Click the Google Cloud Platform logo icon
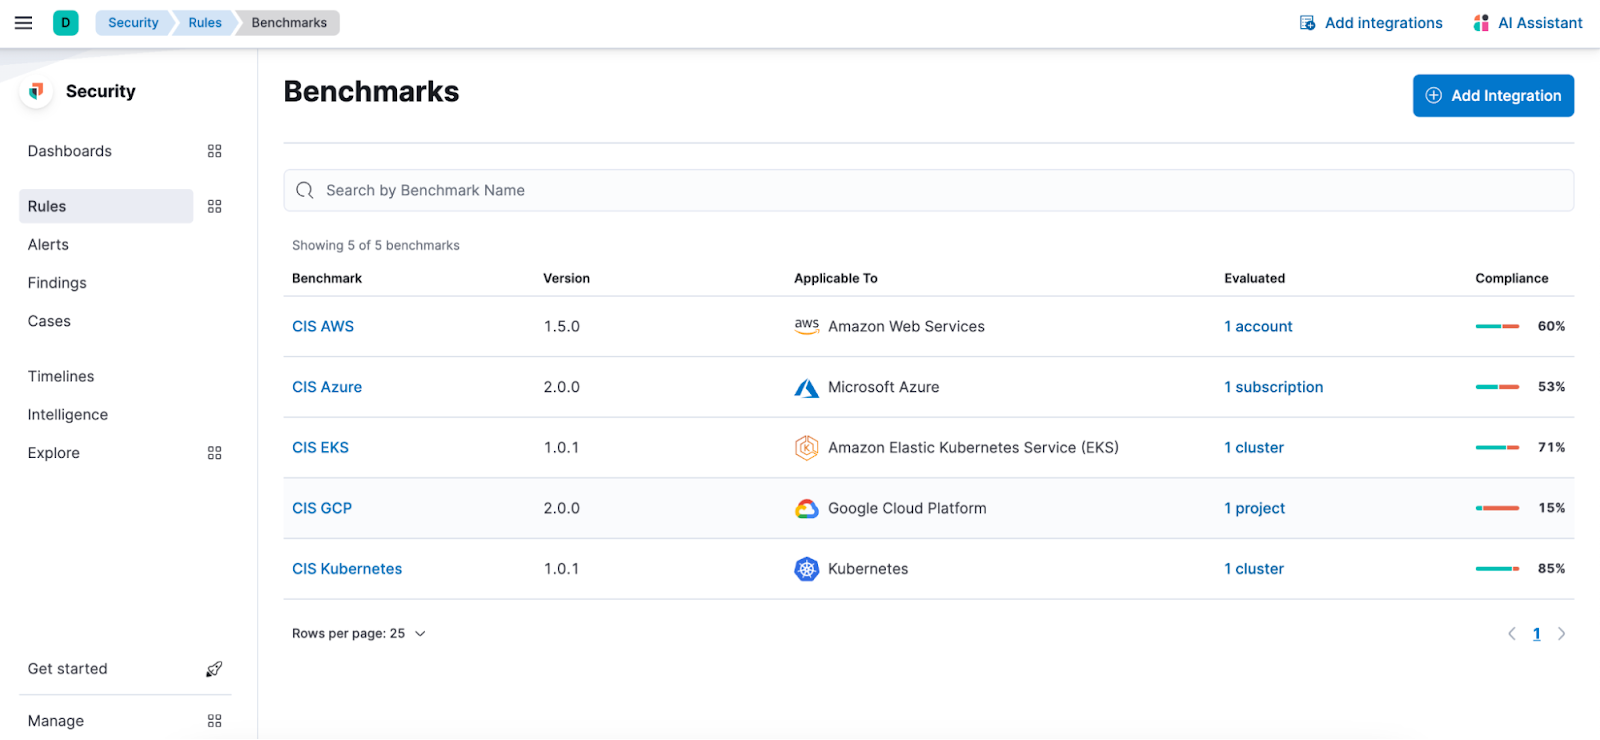This screenshot has width=1600, height=740. [807, 509]
